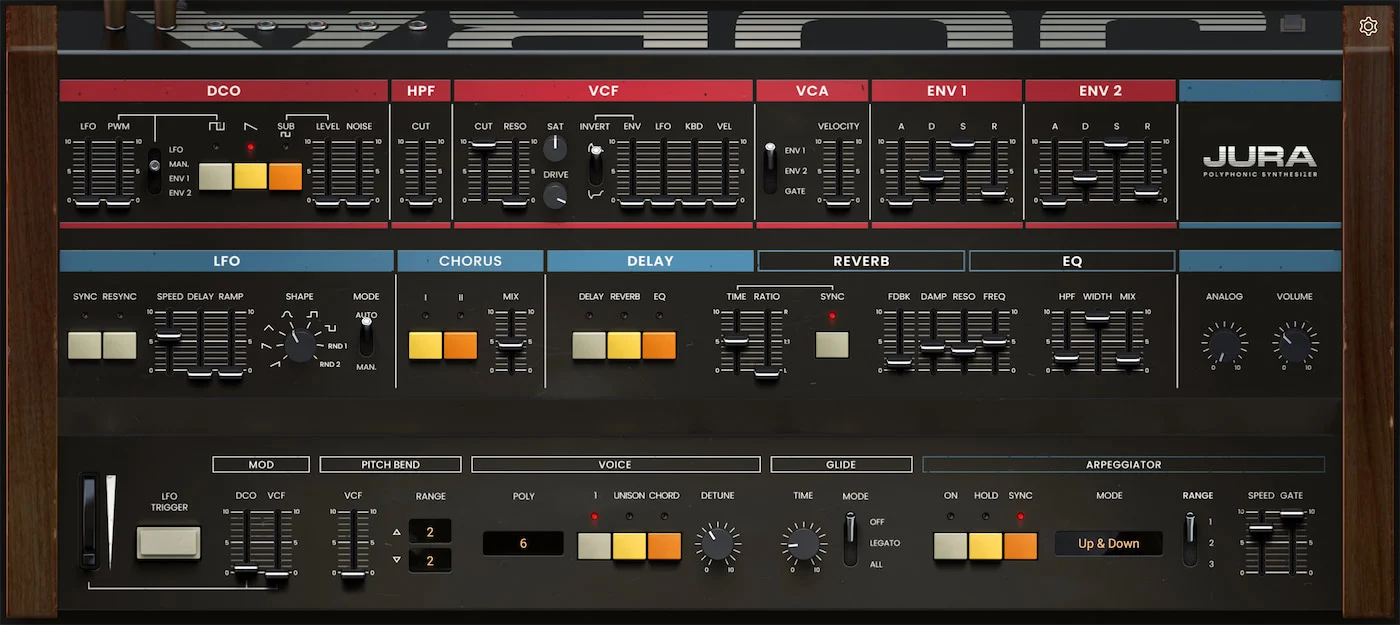Screen dimensions: 1400x625
Task: Open the arpeggiator Up & Down mode dropdown
Action: (1108, 544)
